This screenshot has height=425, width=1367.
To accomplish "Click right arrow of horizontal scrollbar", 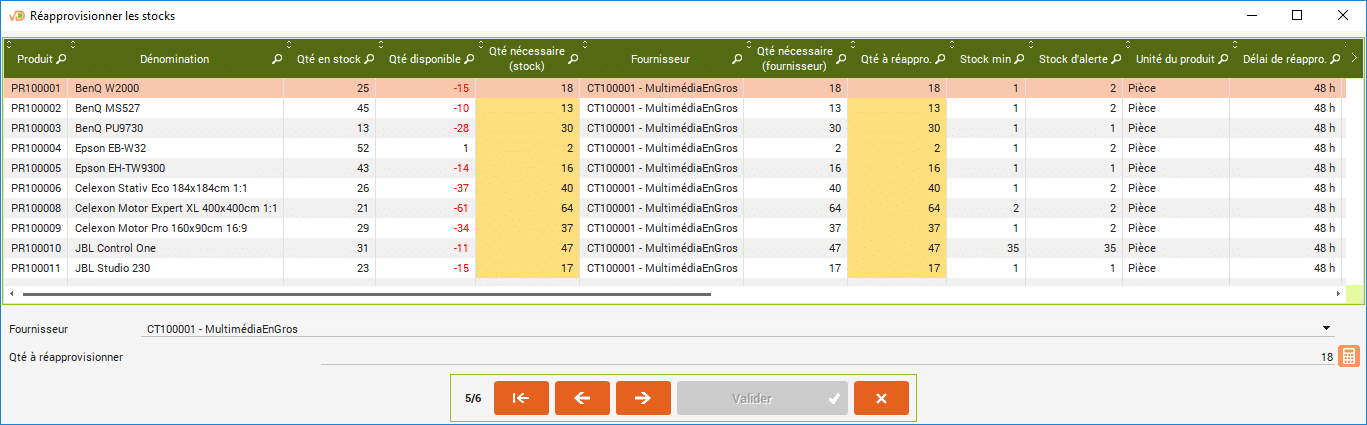I will coord(1338,294).
